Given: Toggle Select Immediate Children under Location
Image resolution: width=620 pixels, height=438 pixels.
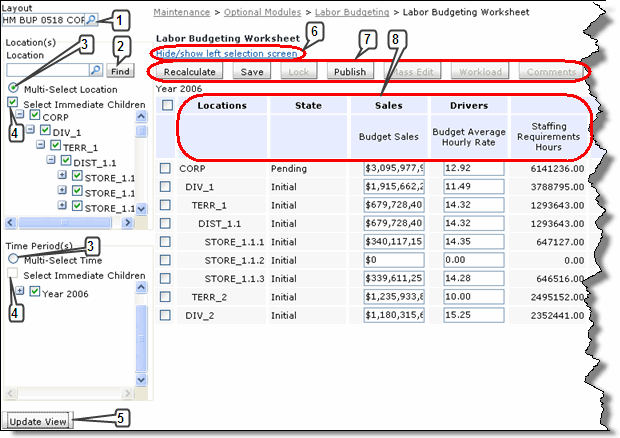Looking at the screenshot, I should click(x=13, y=102).
